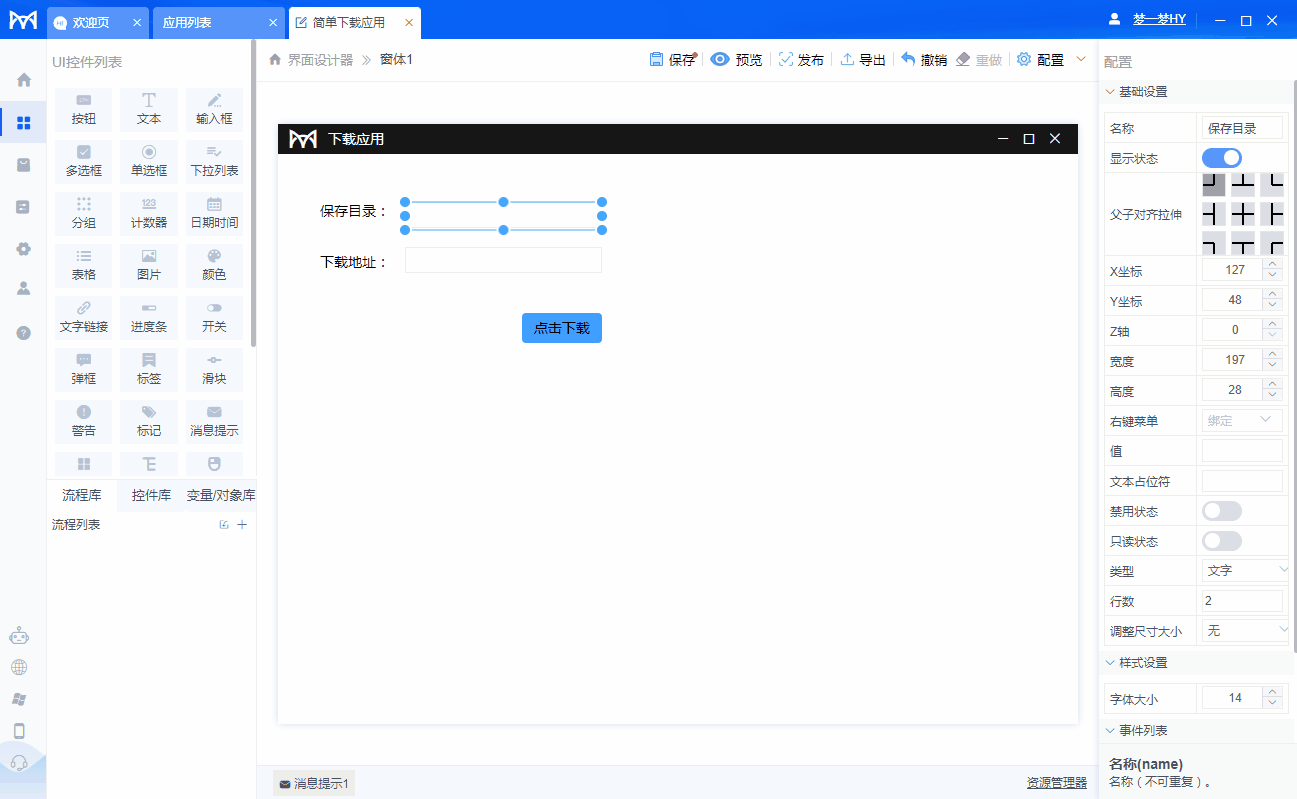This screenshot has width=1297, height=799.
Task: Add a 警告 alert control
Action: 84,421
